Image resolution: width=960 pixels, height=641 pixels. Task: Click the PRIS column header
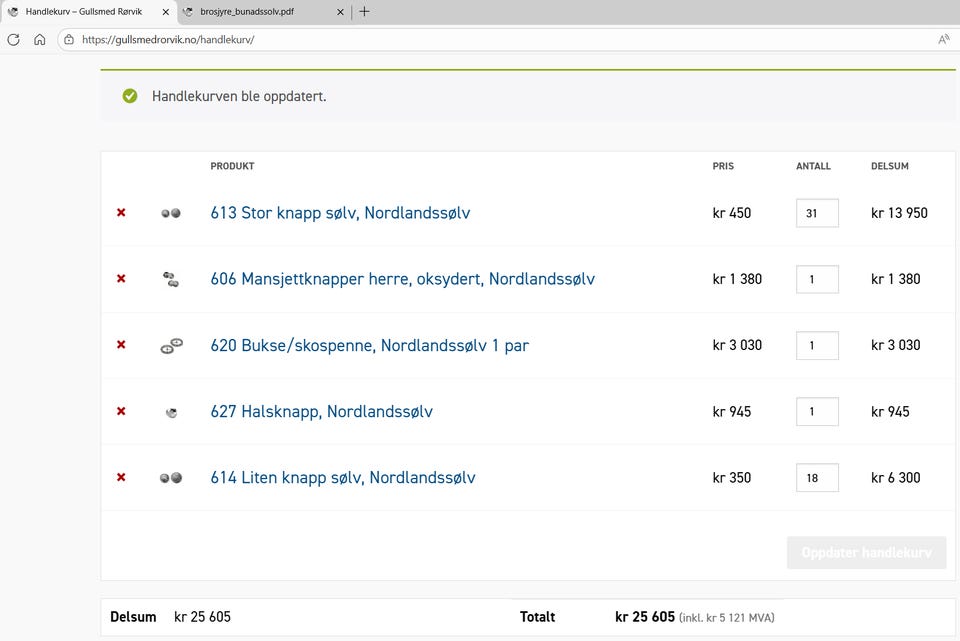pos(723,166)
